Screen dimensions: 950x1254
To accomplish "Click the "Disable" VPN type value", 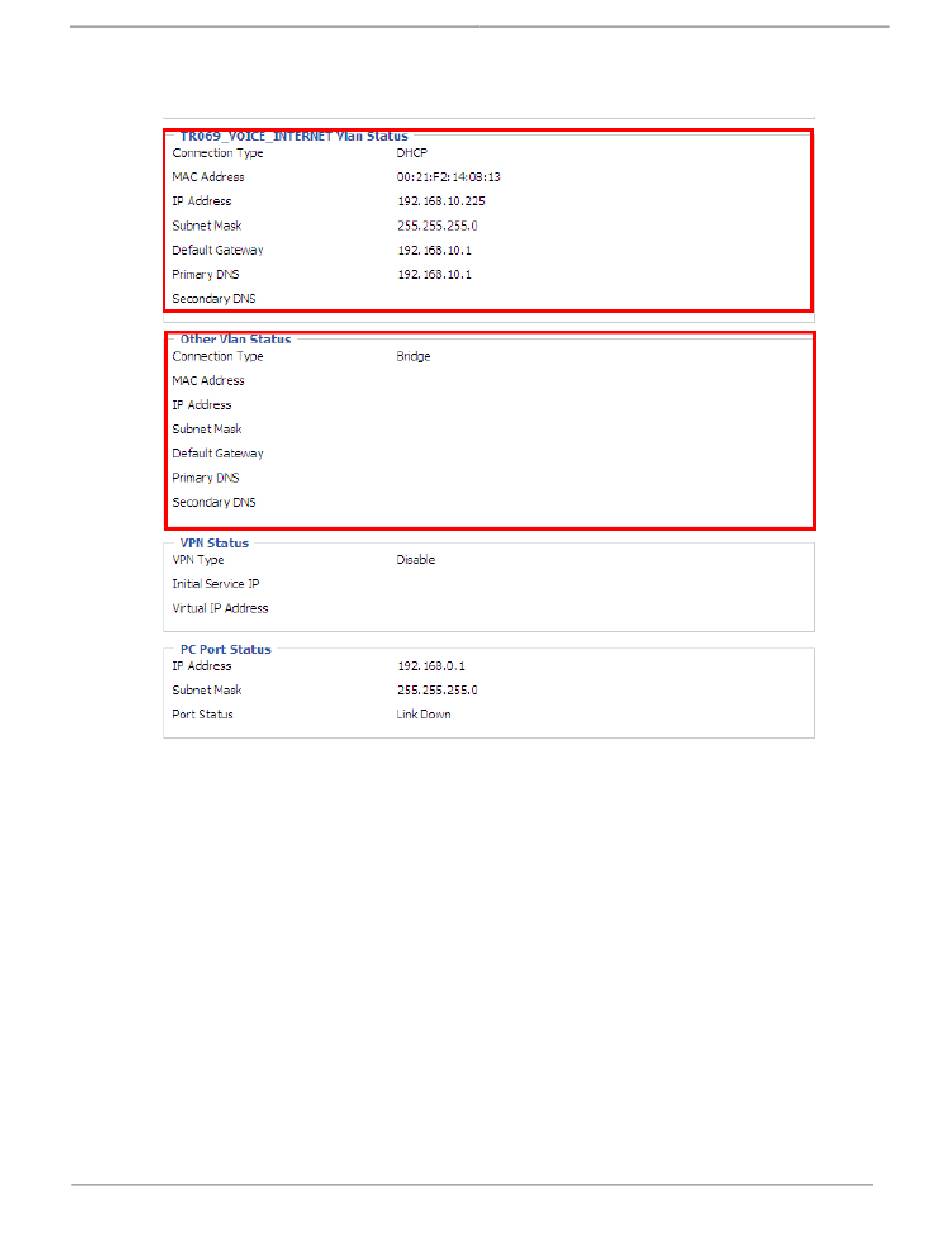I will [x=416, y=560].
